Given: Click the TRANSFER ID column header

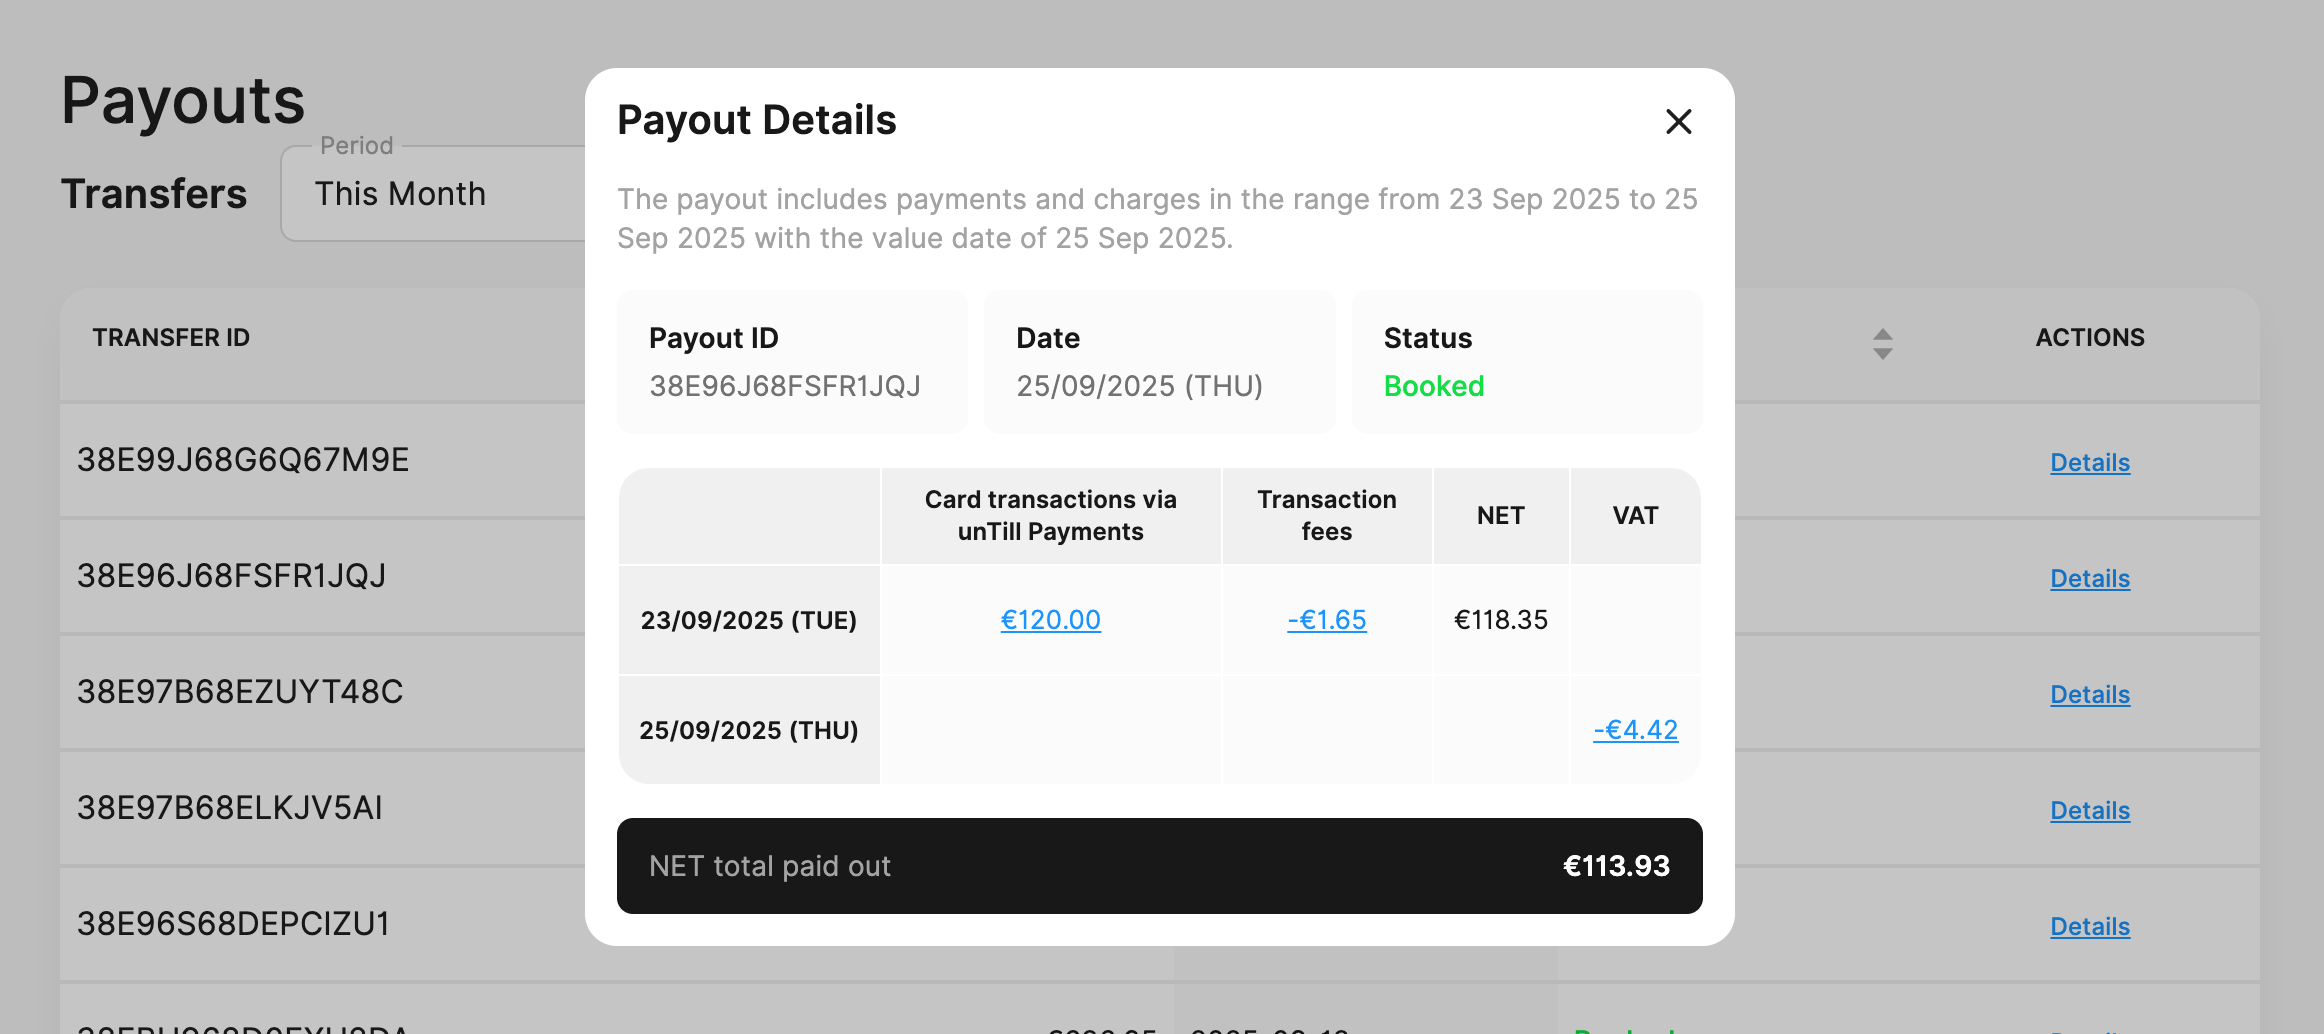Looking at the screenshot, I should coord(171,338).
